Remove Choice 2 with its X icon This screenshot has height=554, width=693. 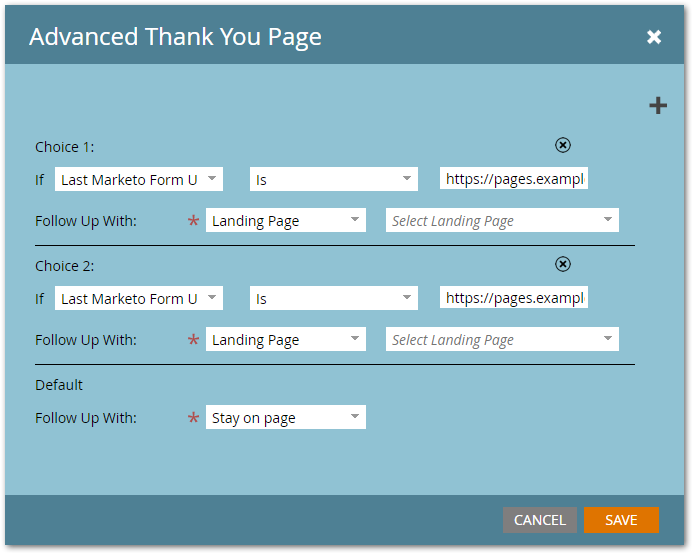point(563,264)
